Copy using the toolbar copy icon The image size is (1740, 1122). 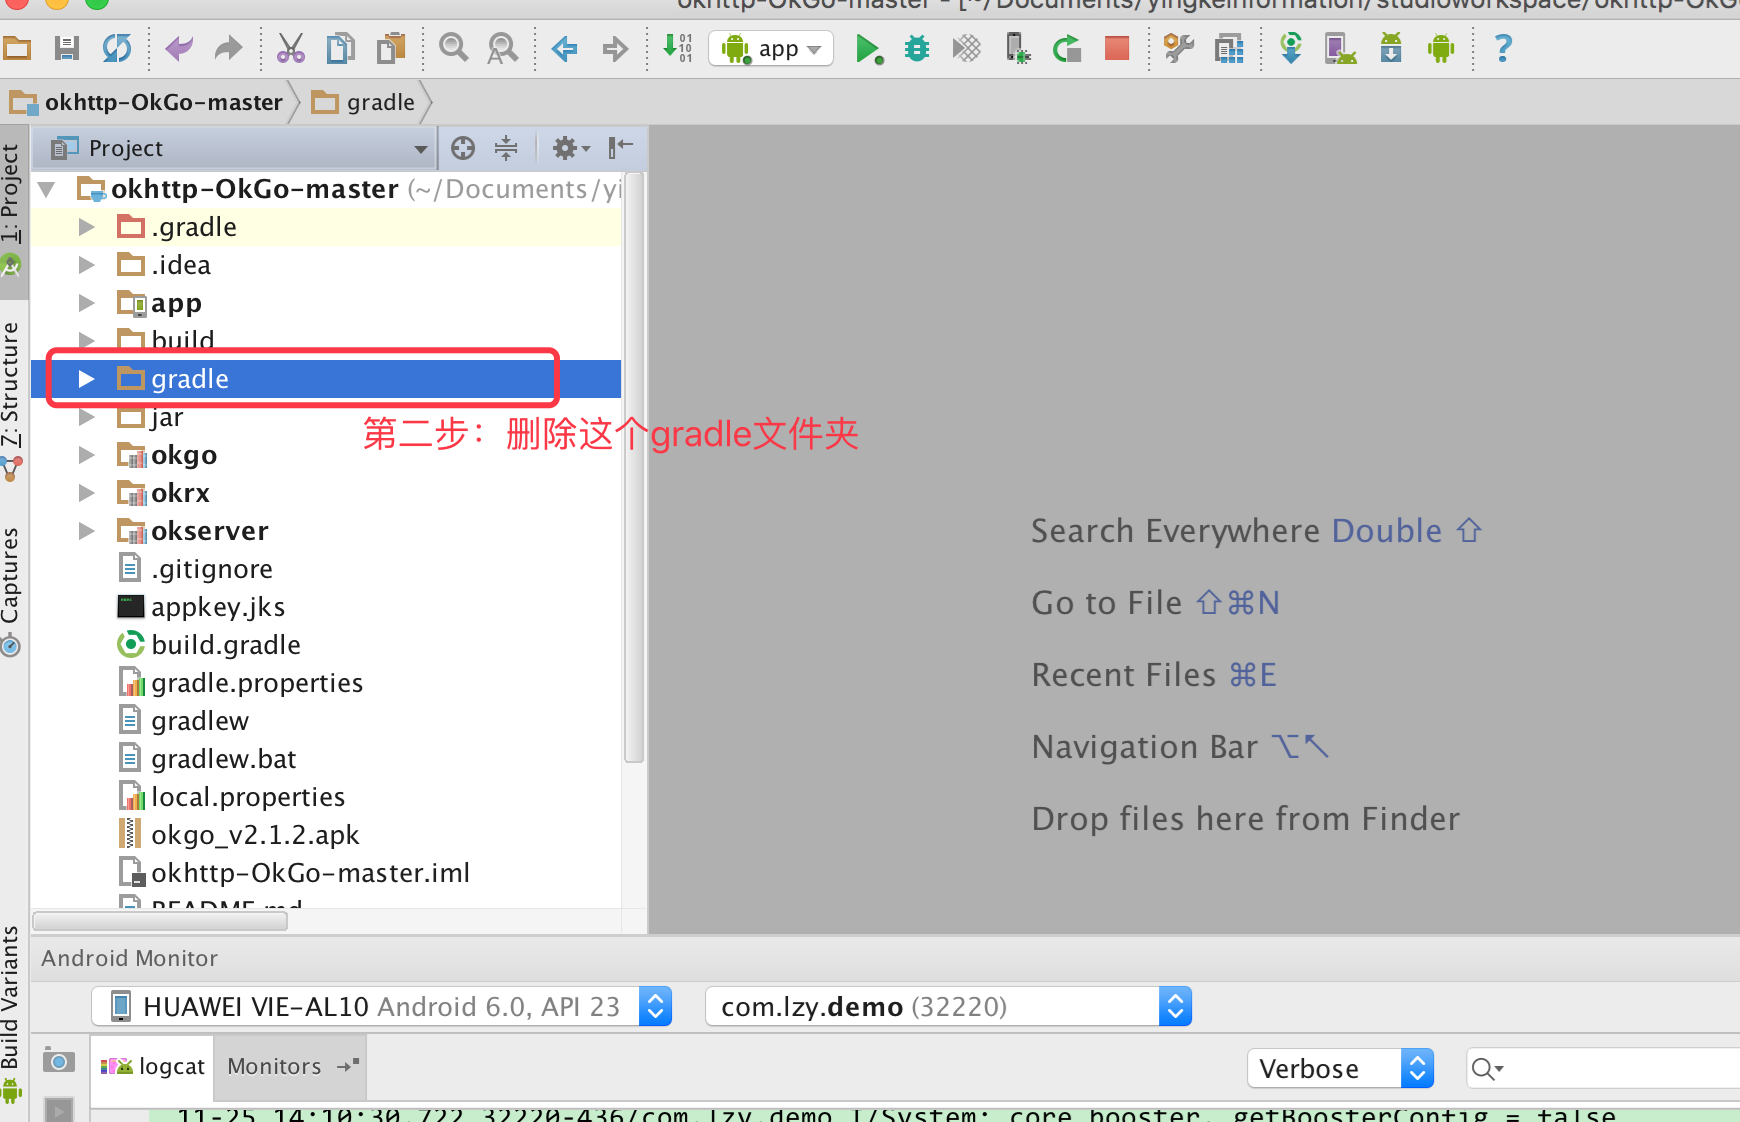(341, 48)
